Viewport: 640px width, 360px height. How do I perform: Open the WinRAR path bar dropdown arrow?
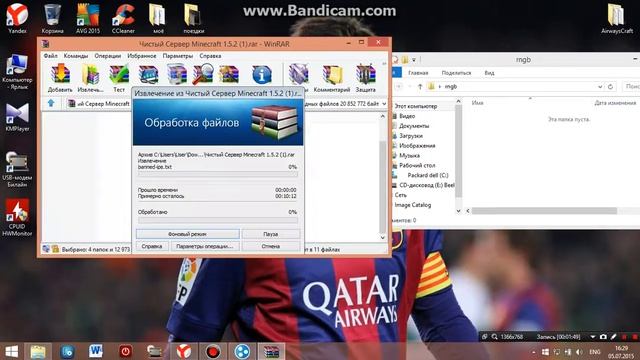pyautogui.click(x=384, y=104)
